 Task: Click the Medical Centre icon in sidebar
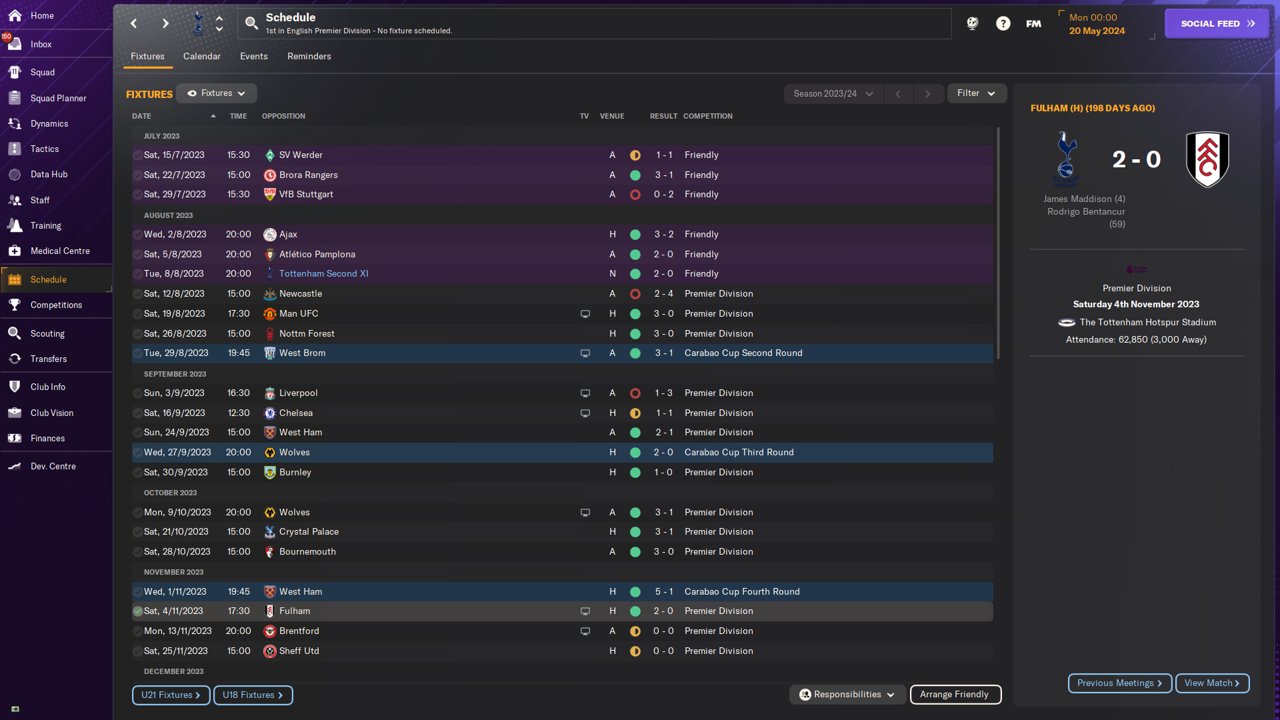15,251
